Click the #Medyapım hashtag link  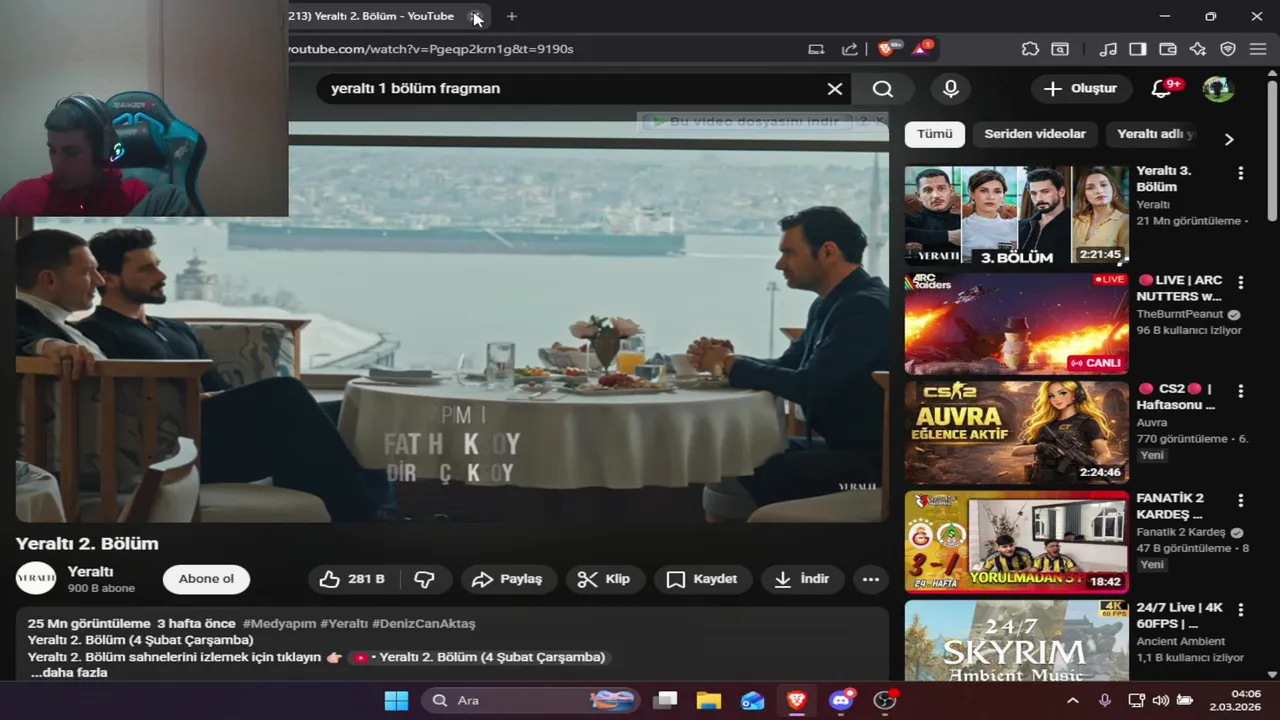279,623
